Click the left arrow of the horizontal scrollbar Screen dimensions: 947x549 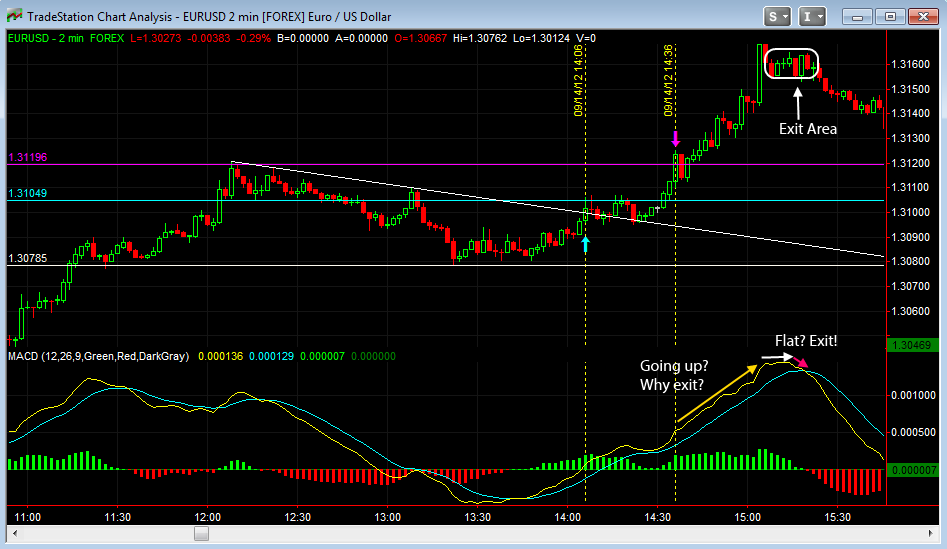16,533
